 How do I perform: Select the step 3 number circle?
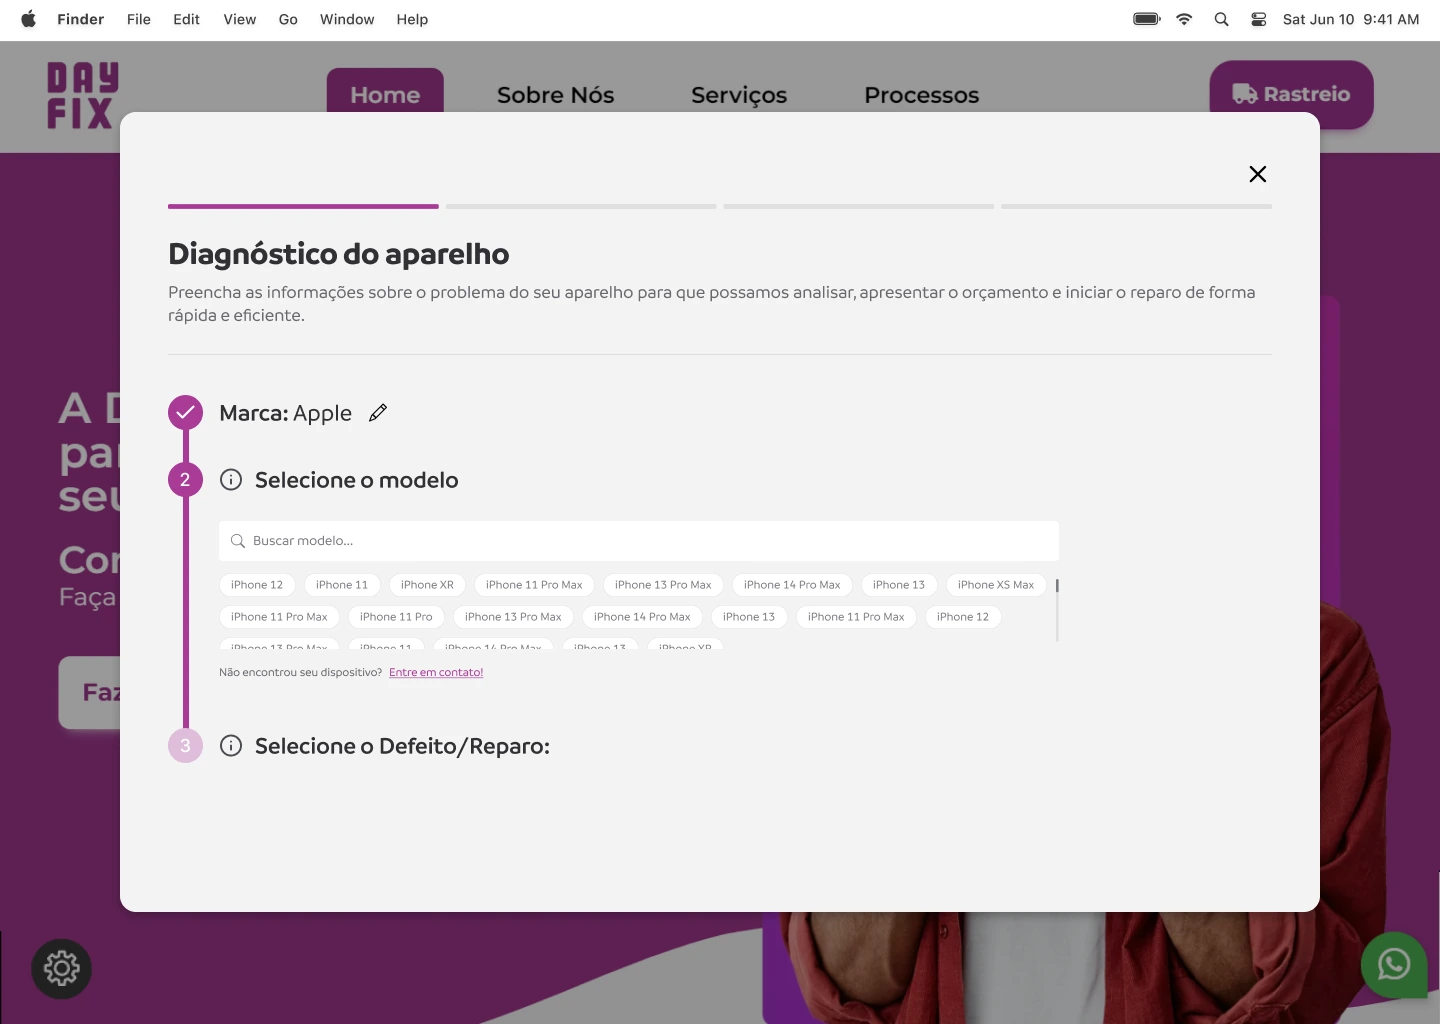(185, 746)
